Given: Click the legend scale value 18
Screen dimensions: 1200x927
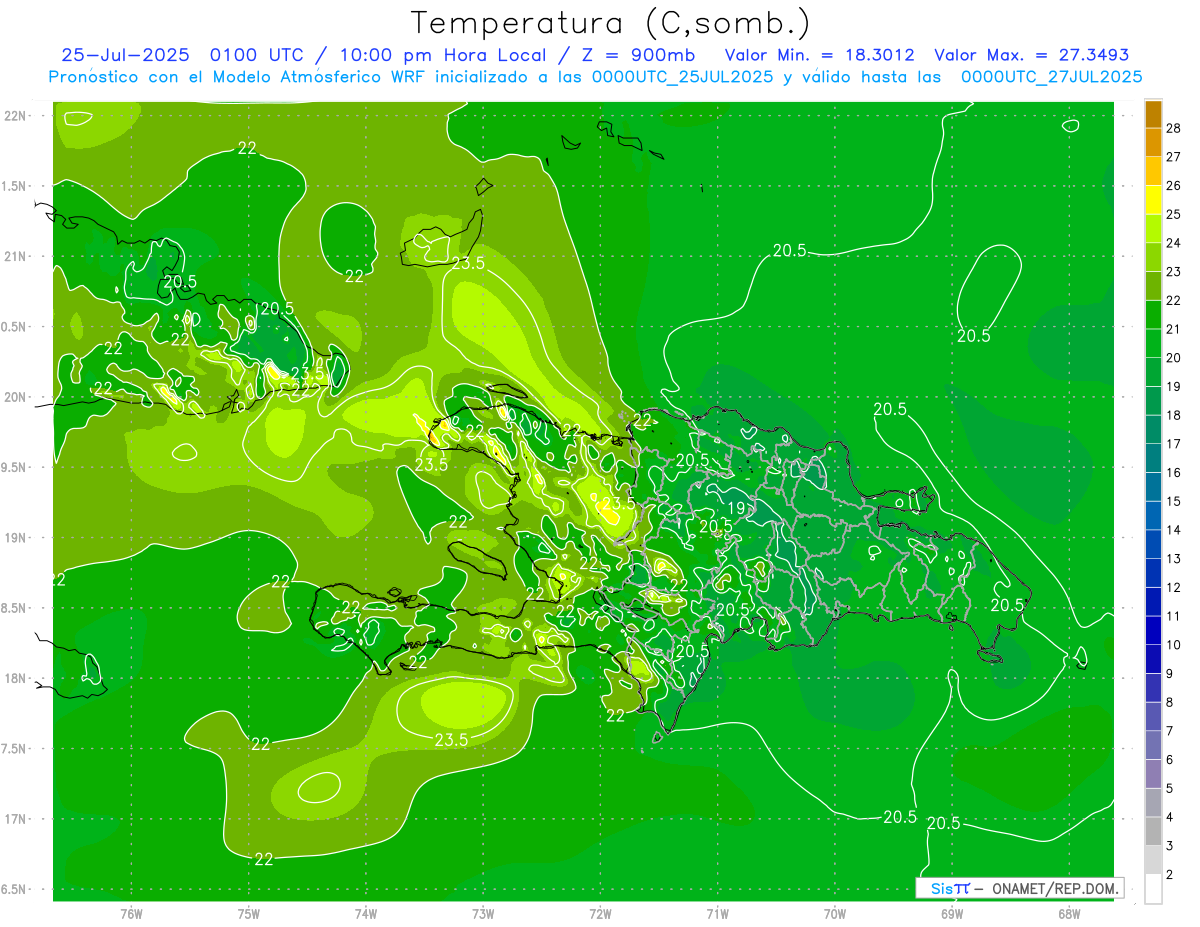Looking at the screenshot, I should pyautogui.click(x=1174, y=415).
